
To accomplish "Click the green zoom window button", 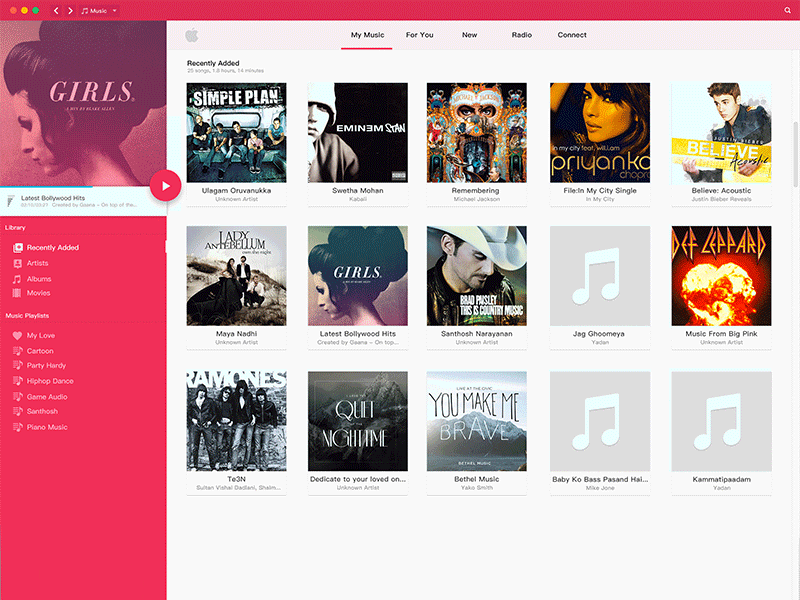I will pyautogui.click(x=38, y=8).
